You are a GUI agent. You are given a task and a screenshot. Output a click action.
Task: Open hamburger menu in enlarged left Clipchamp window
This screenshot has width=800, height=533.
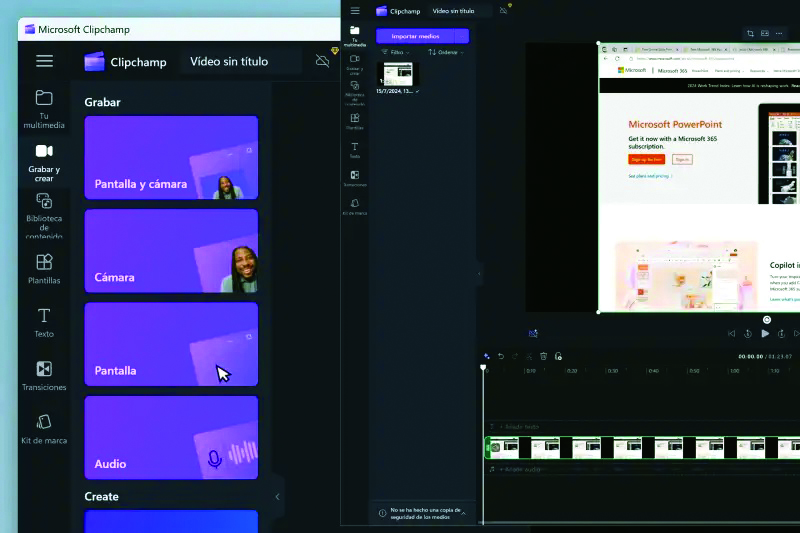click(x=44, y=61)
